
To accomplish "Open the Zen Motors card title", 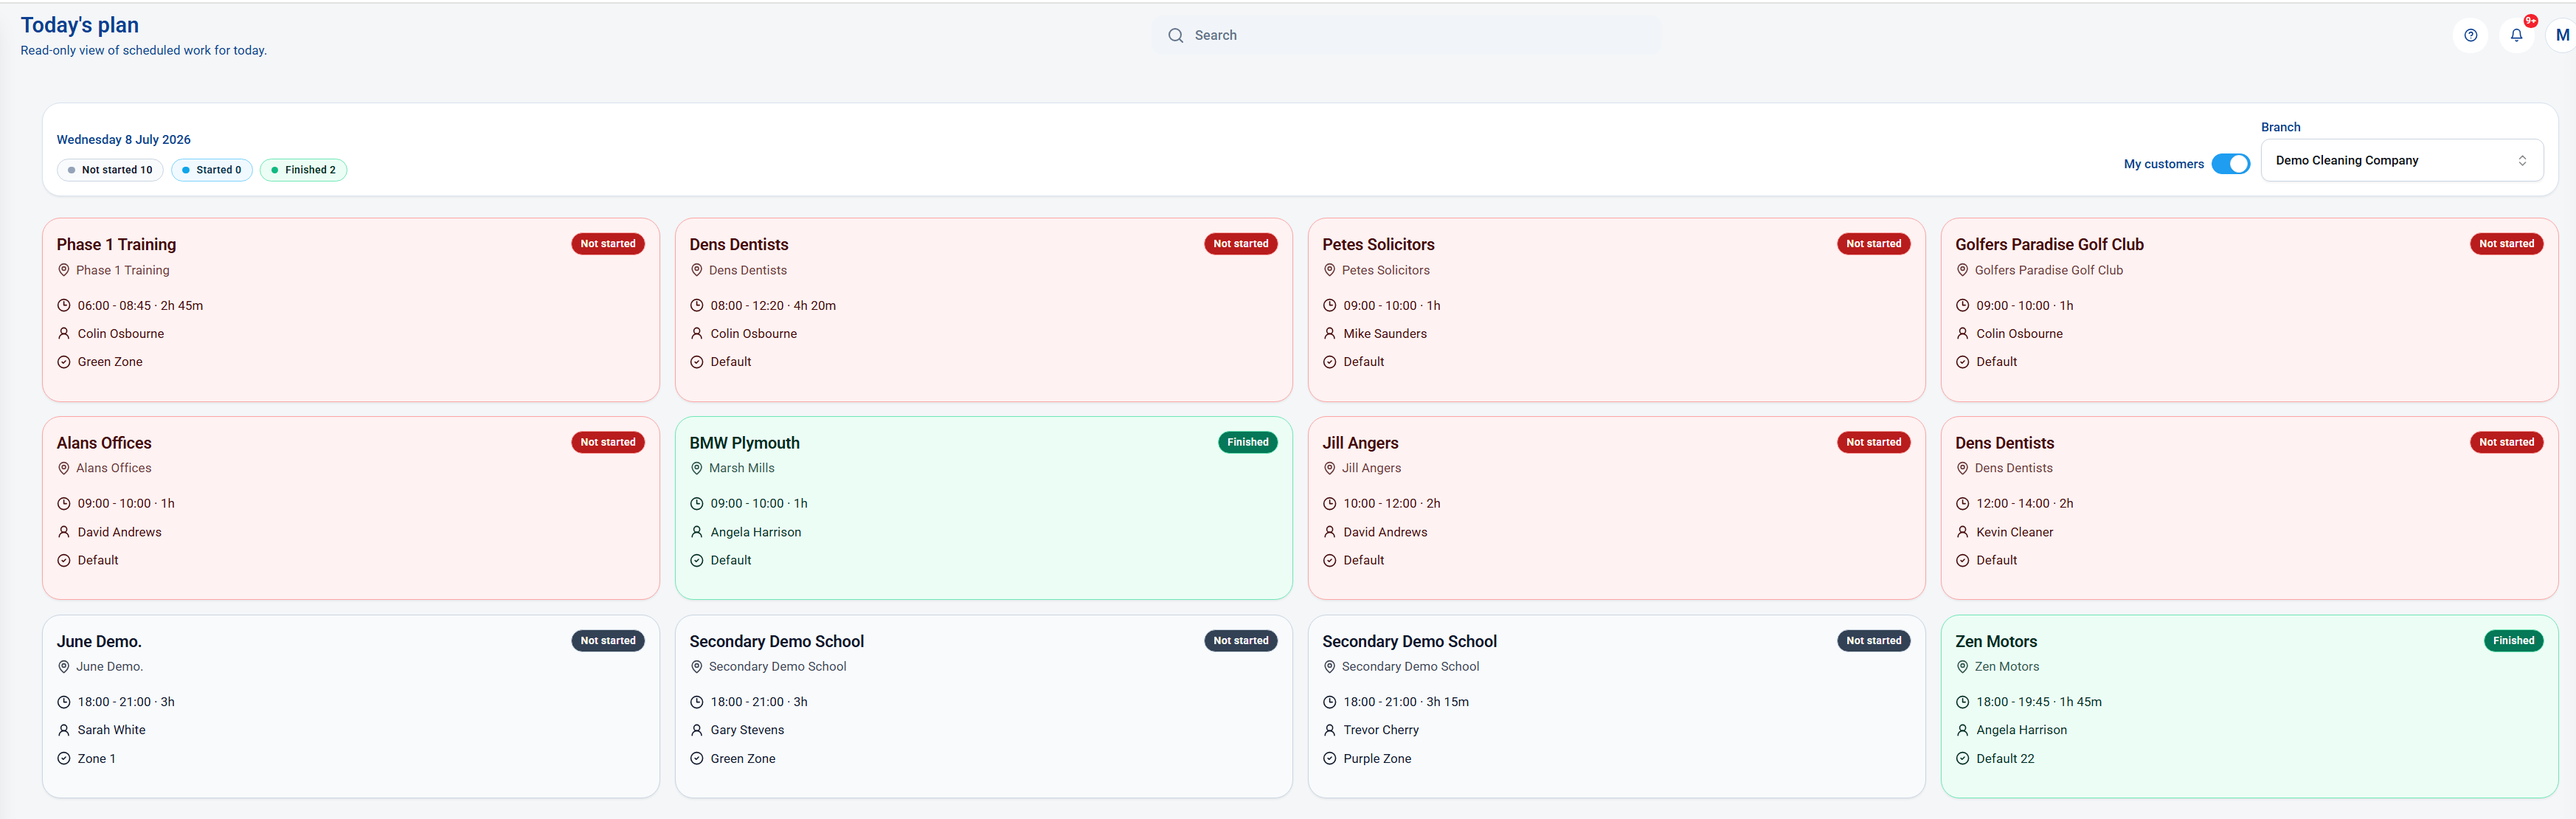I will click(x=1995, y=642).
